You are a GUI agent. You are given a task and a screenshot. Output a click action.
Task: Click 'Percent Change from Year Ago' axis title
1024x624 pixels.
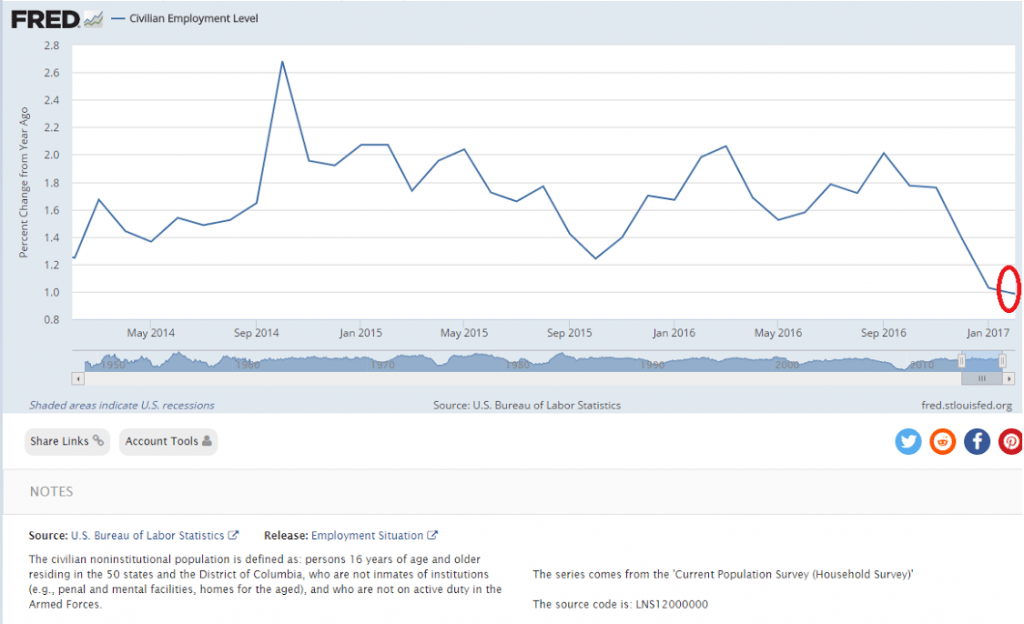[x=24, y=182]
